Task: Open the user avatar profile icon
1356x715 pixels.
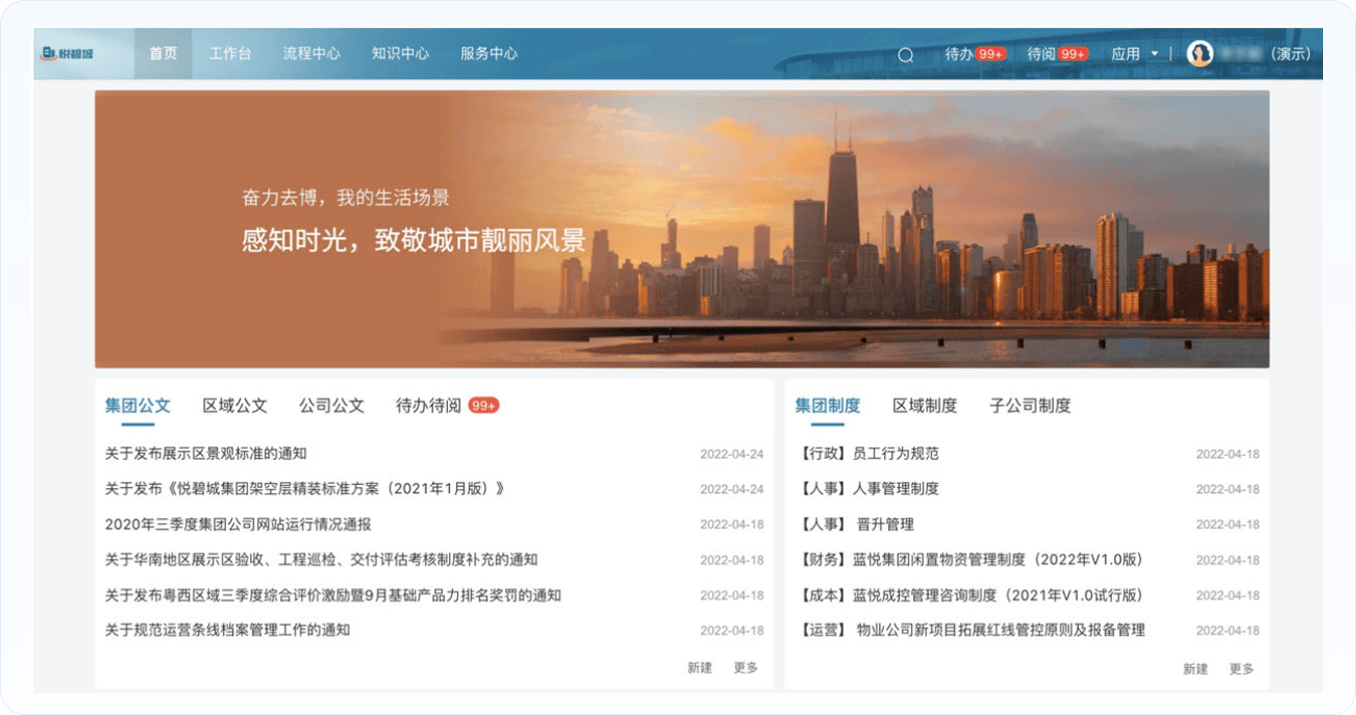Action: point(1199,54)
